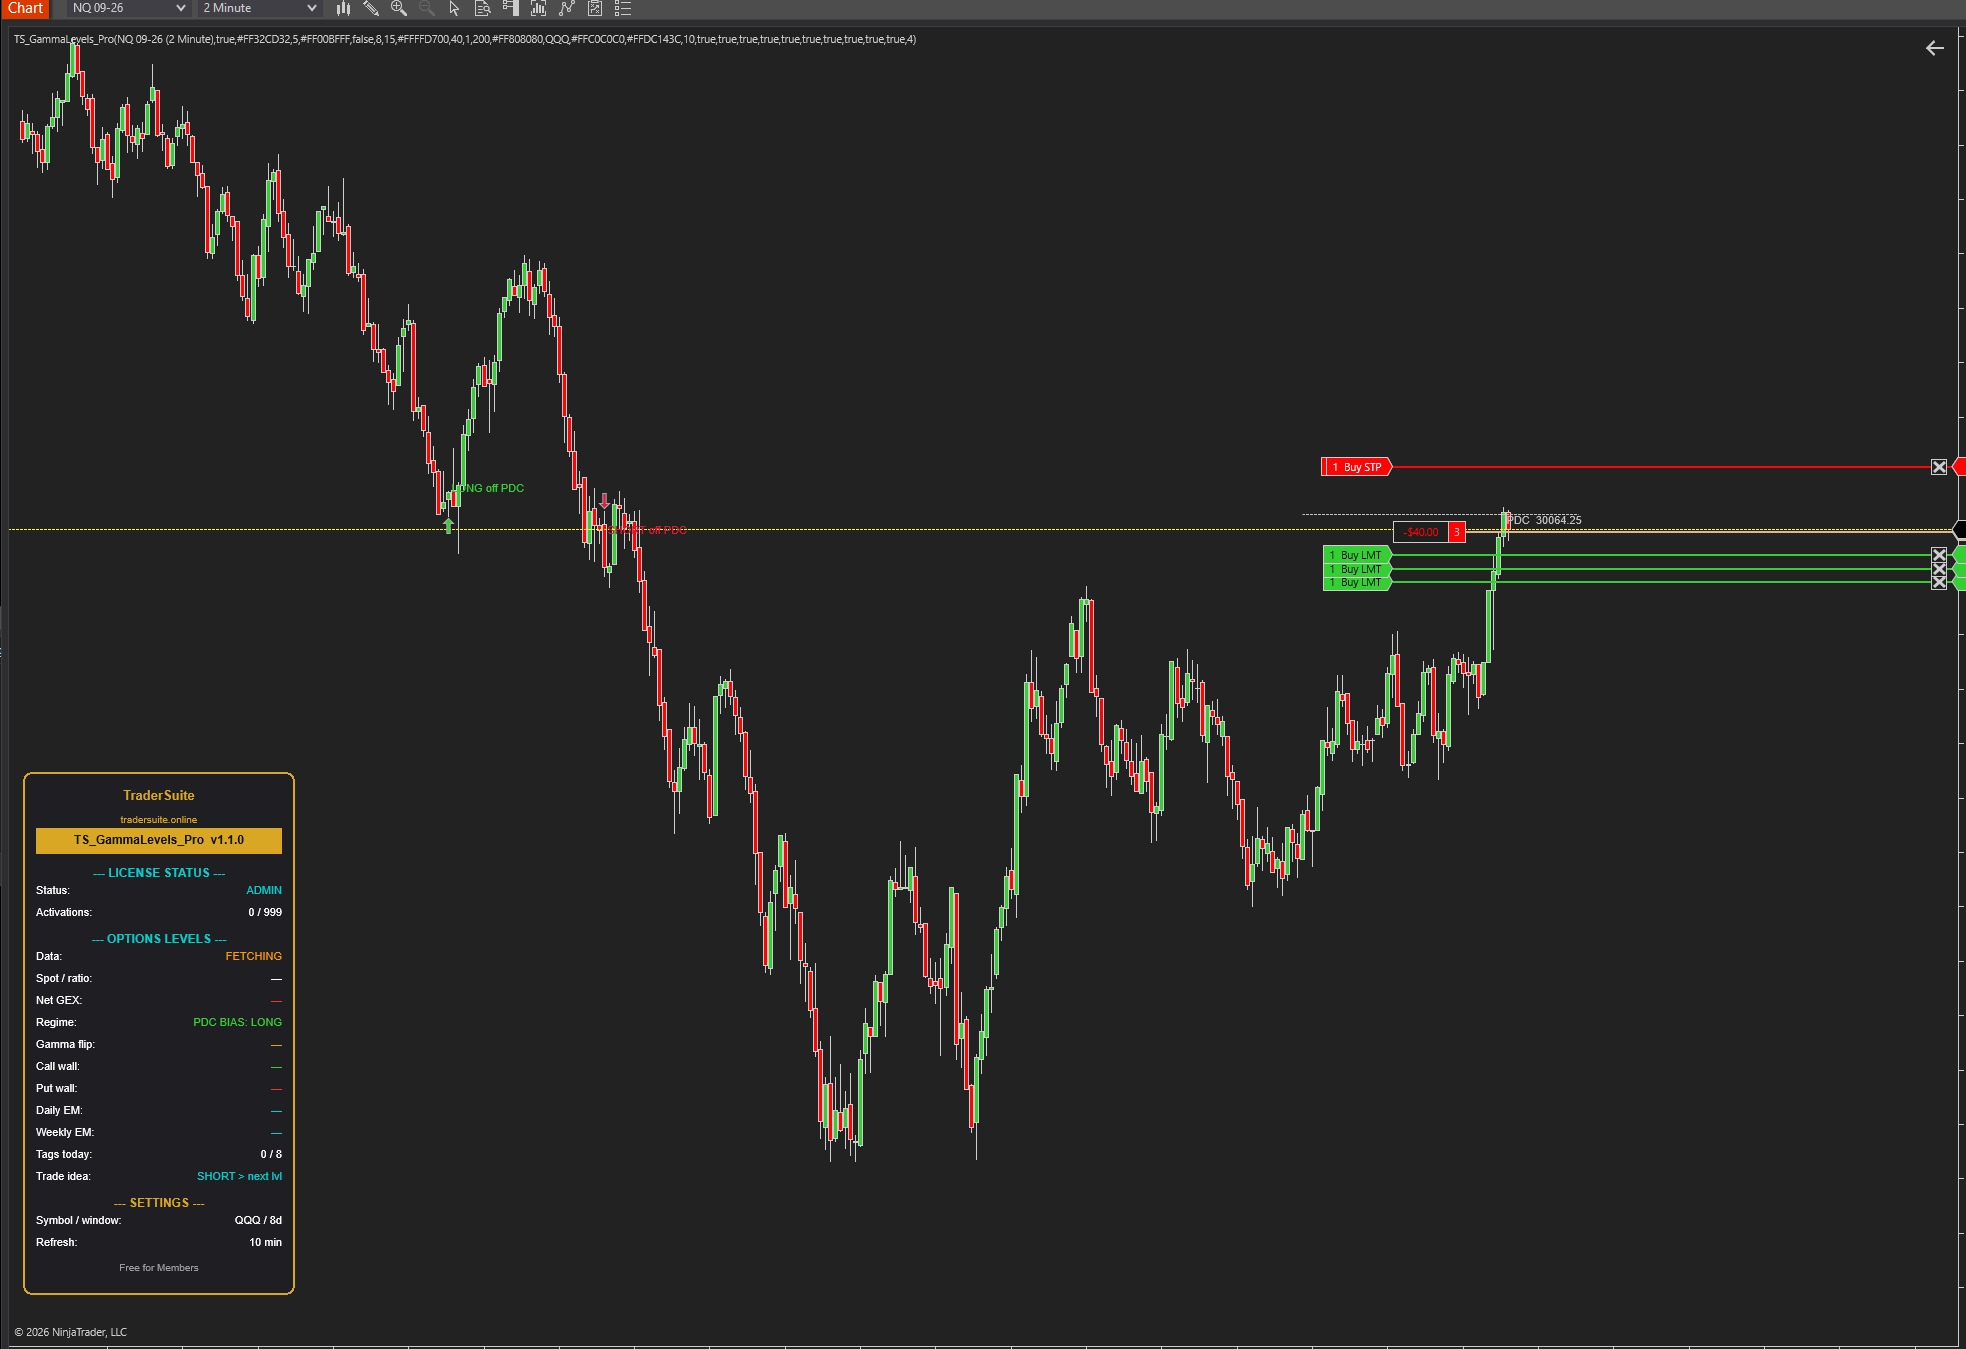Click the Net GEX row label
This screenshot has height=1349, width=1966.
59,1000
